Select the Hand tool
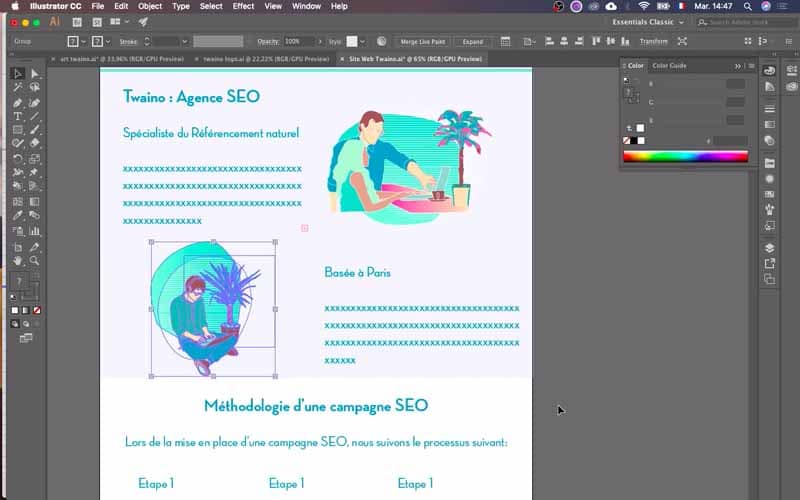800x500 pixels. (x=17, y=261)
